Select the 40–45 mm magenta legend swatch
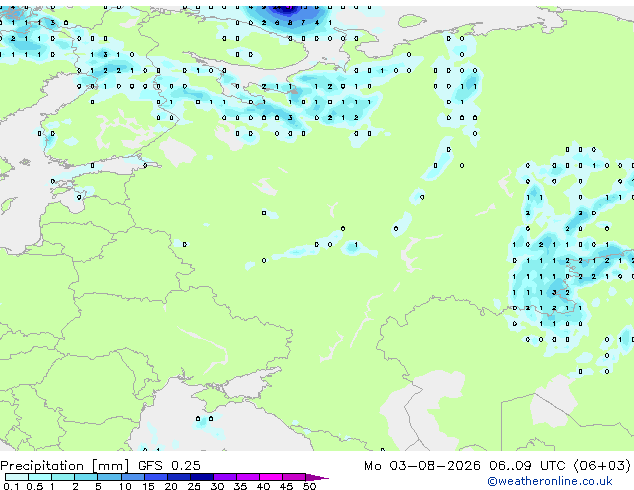This screenshot has width=634, height=490. [271, 477]
